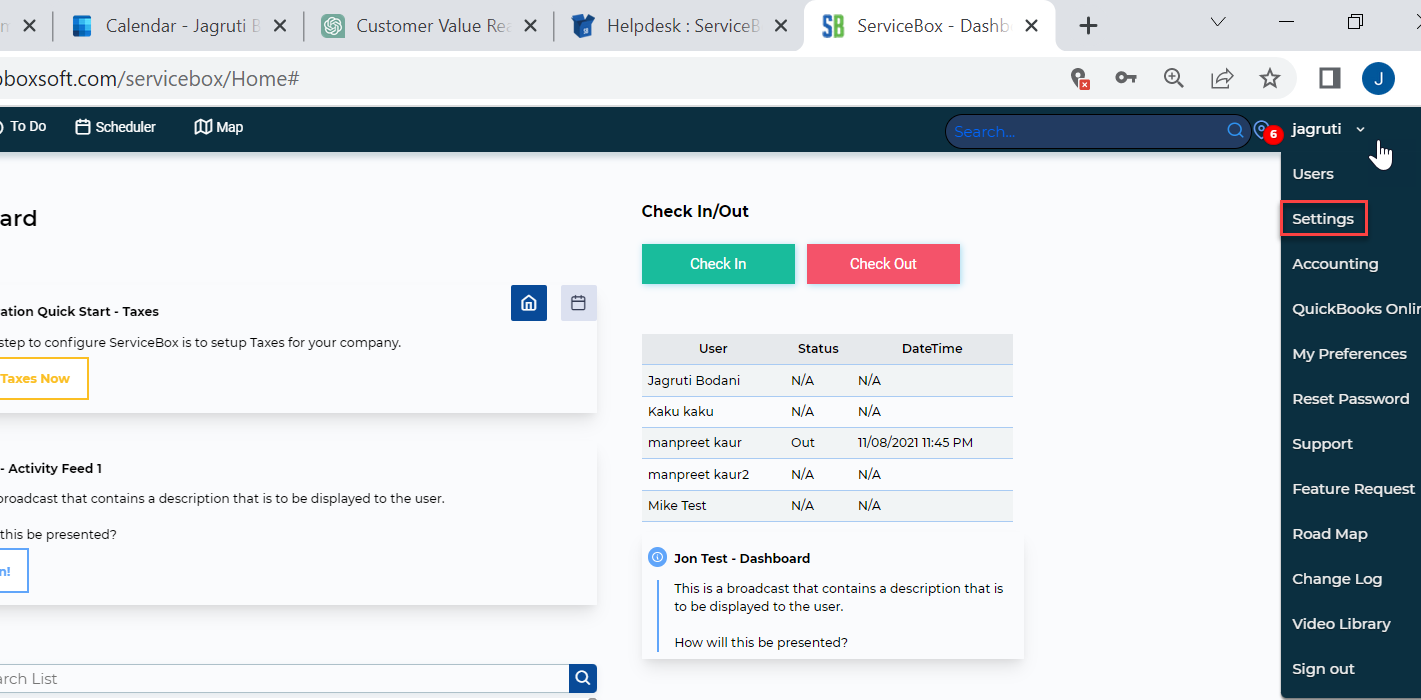The width and height of the screenshot is (1421, 700).
Task: Open the browser tab search chevron
Action: click(x=1218, y=22)
